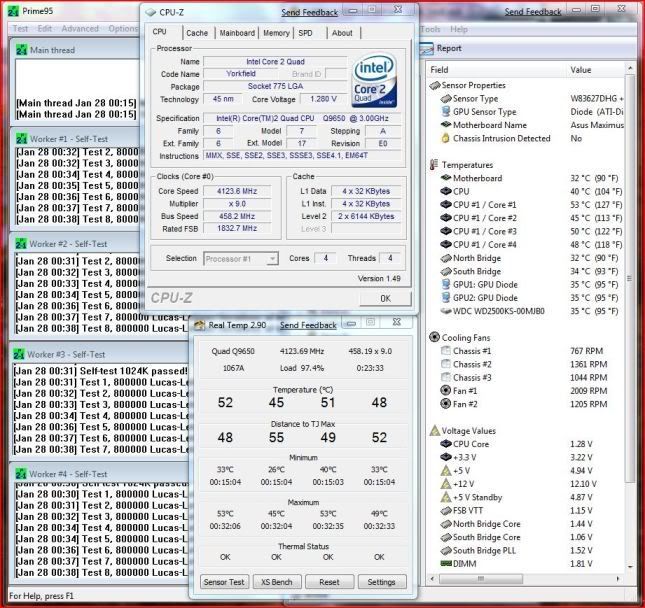645x608 pixels.
Task: Click the Prime95 application icon in title bar
Action: pyautogui.click(x=14, y=11)
